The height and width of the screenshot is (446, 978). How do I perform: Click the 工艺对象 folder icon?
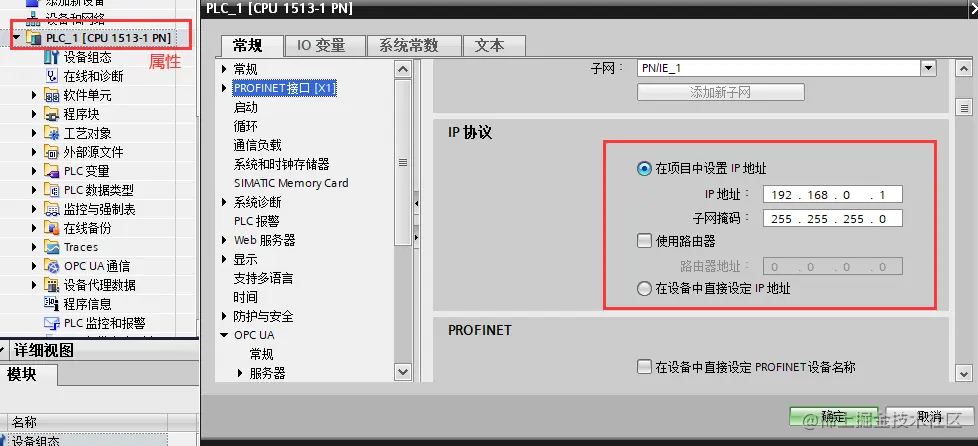point(52,133)
